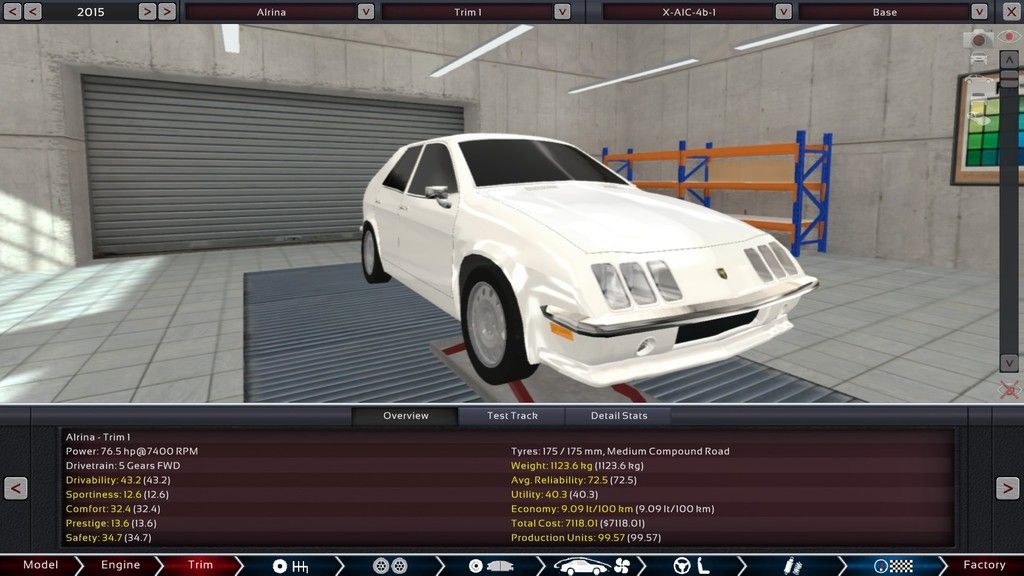Switch to the Test Track tab

(x=512, y=416)
